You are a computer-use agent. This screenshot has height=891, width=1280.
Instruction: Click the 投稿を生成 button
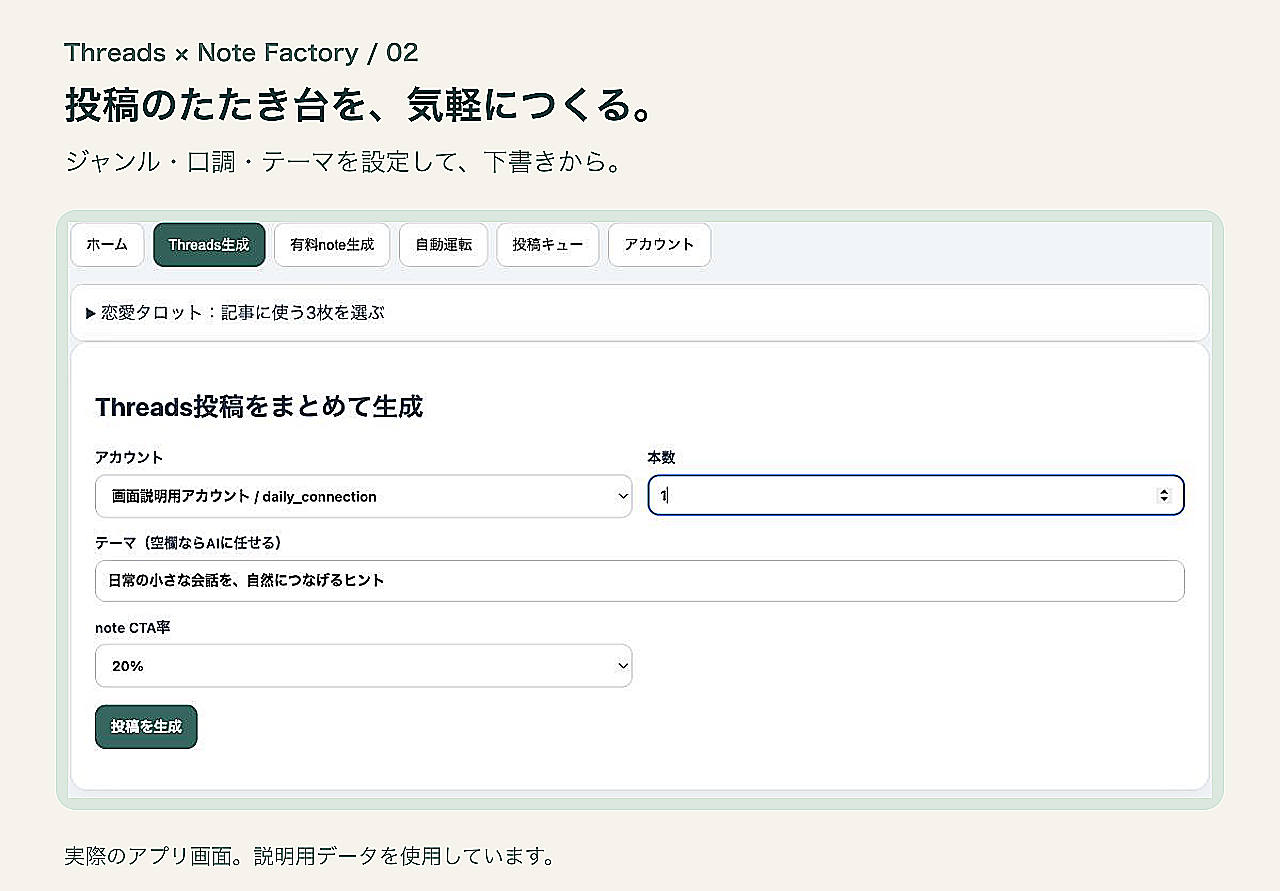click(x=146, y=727)
